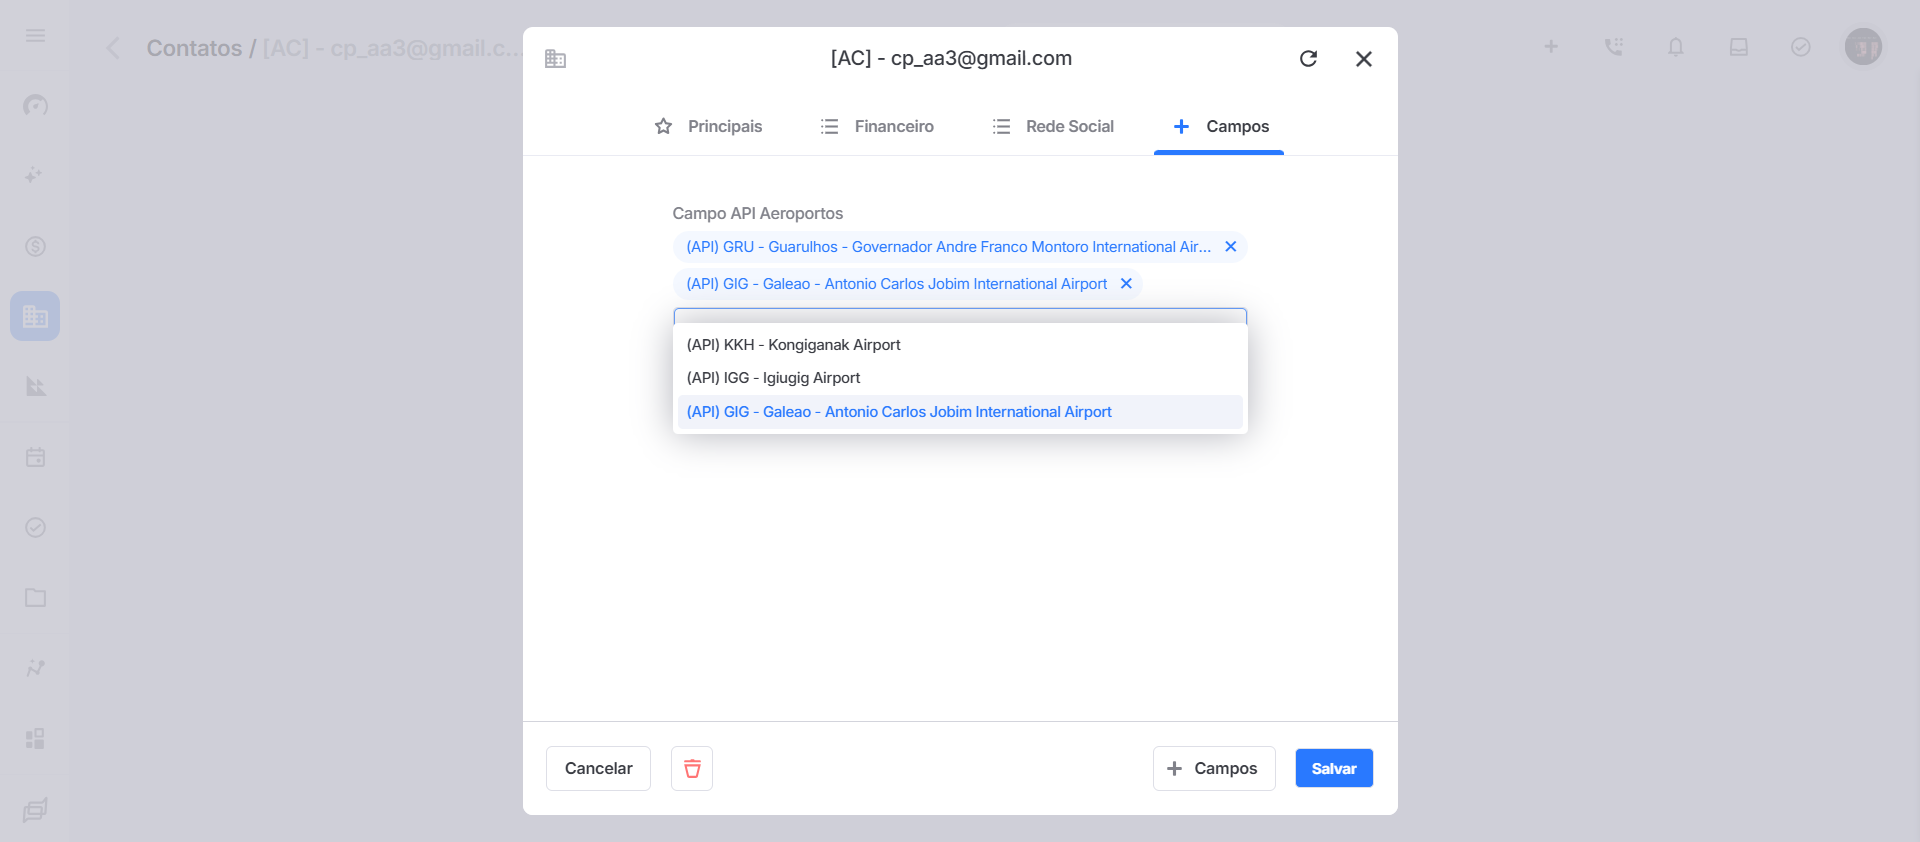Click the building icon in dialog header
The height and width of the screenshot is (842, 1920).
556,59
